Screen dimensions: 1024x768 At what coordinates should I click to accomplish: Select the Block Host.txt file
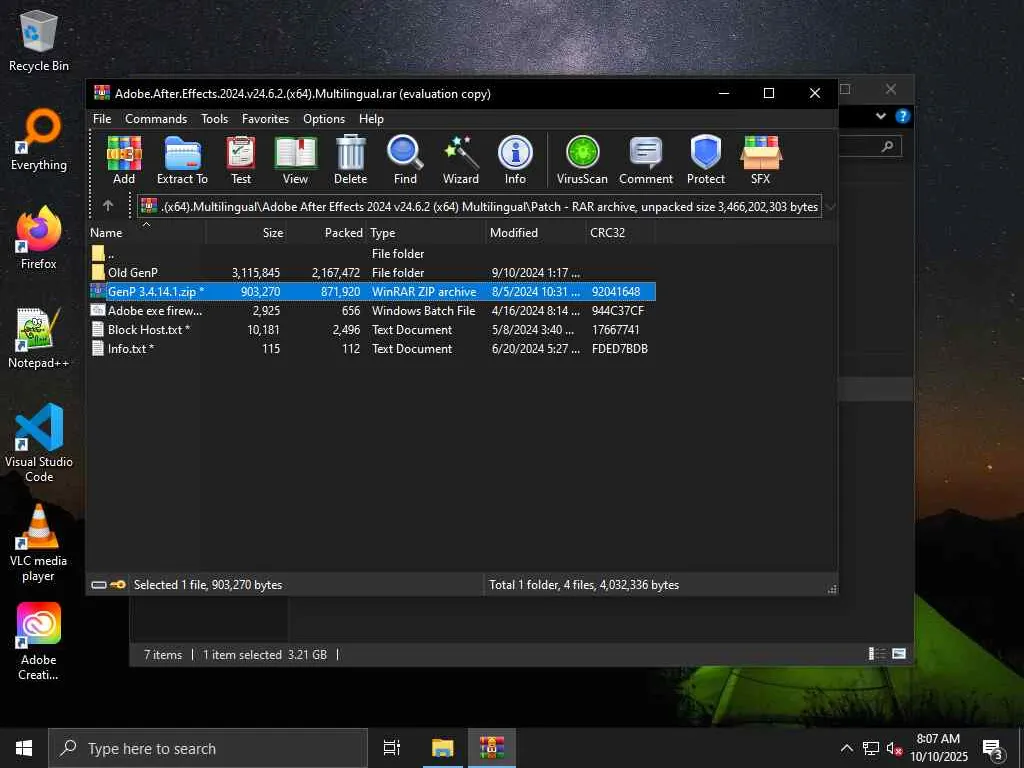coord(372,329)
